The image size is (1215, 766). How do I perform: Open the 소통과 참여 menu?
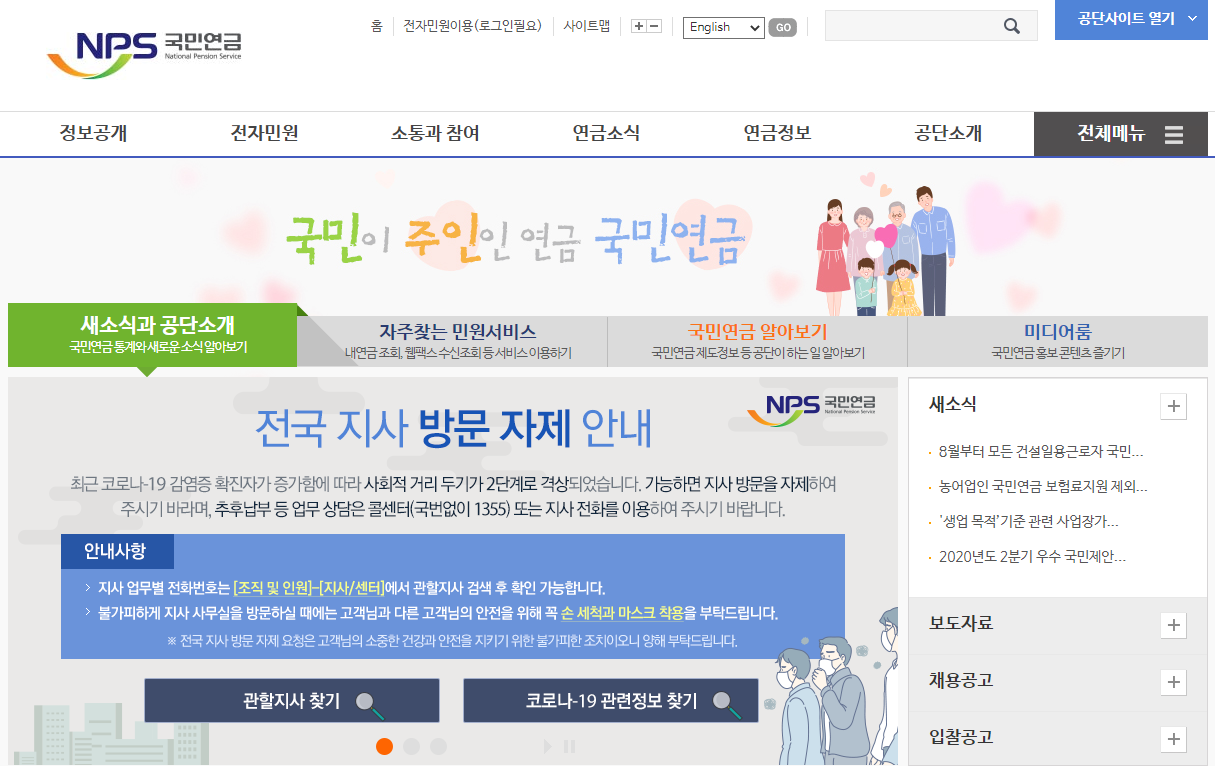pyautogui.click(x=436, y=134)
